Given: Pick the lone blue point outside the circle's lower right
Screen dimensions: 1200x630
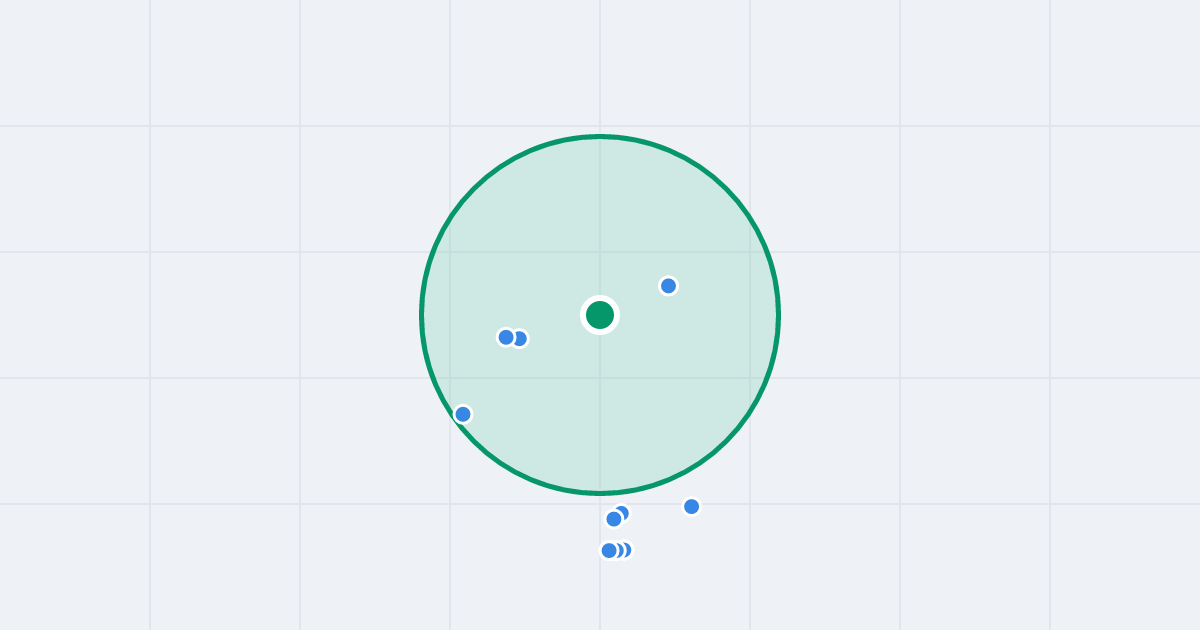Looking at the screenshot, I should 692,507.
